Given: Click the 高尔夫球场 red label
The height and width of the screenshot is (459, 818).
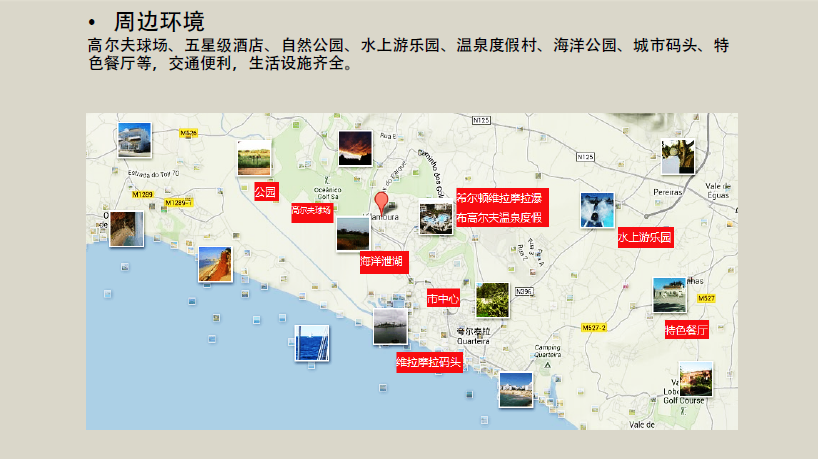Looking at the screenshot, I should 312,212.
